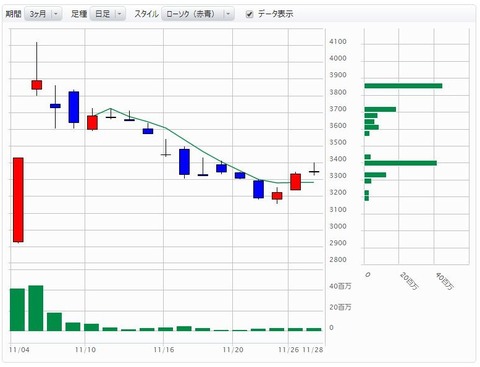Select the tall red candlestick on 11/04
Viewport: 480px width, 367px height.
18,200
